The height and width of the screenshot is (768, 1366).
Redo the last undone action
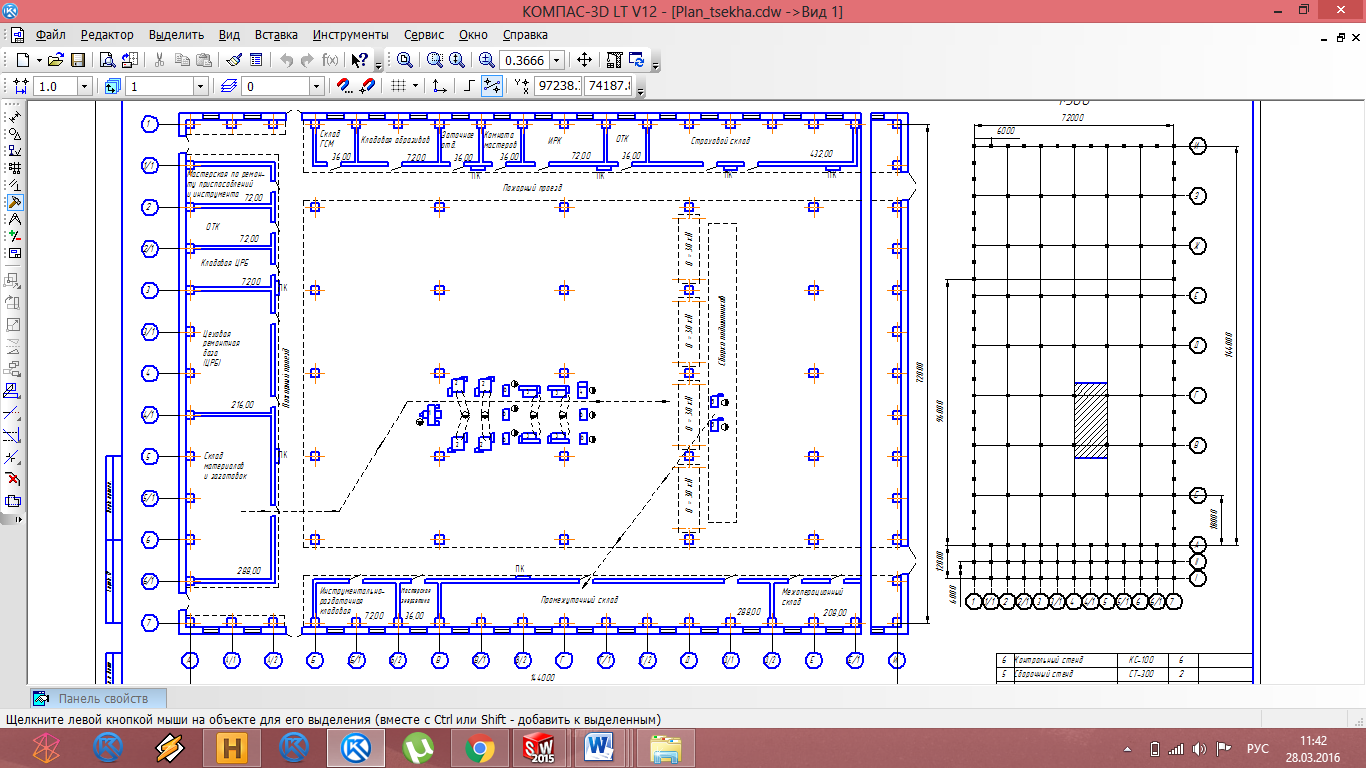coord(307,60)
